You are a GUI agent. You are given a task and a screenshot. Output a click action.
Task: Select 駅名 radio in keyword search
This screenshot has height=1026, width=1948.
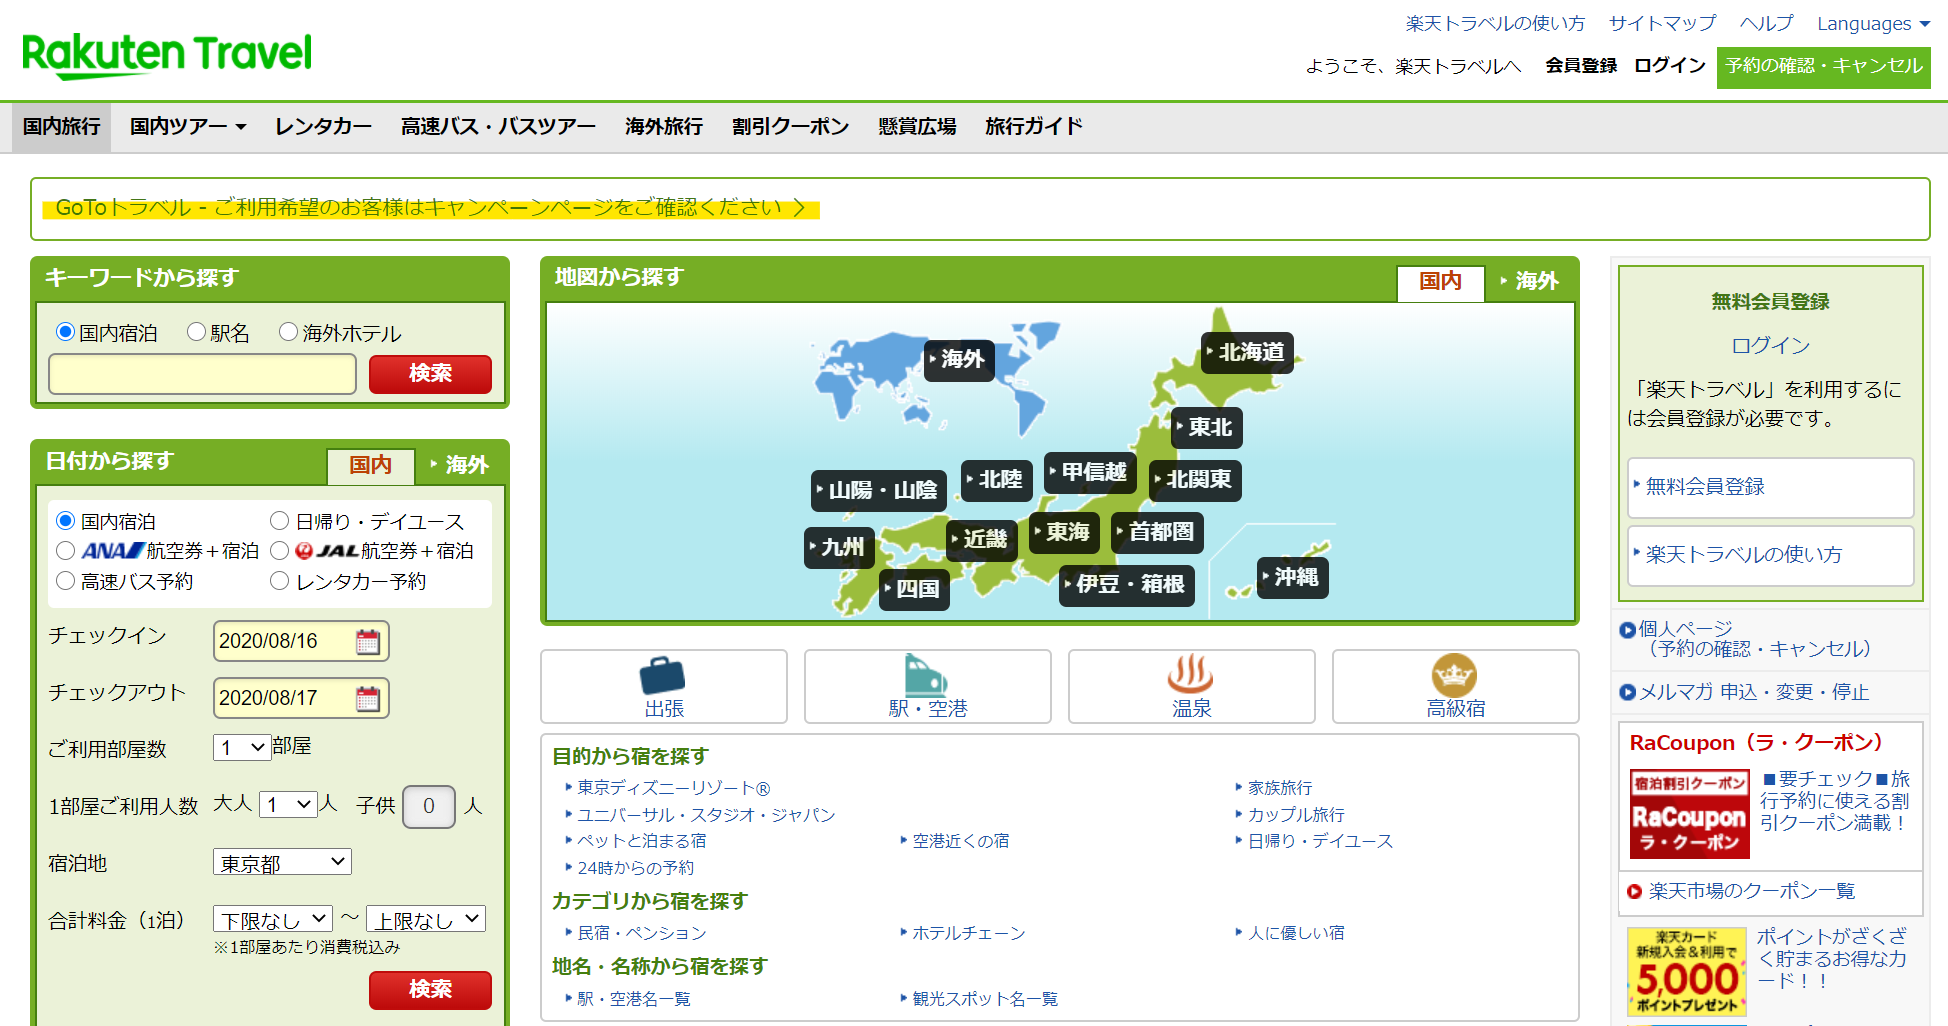[197, 332]
